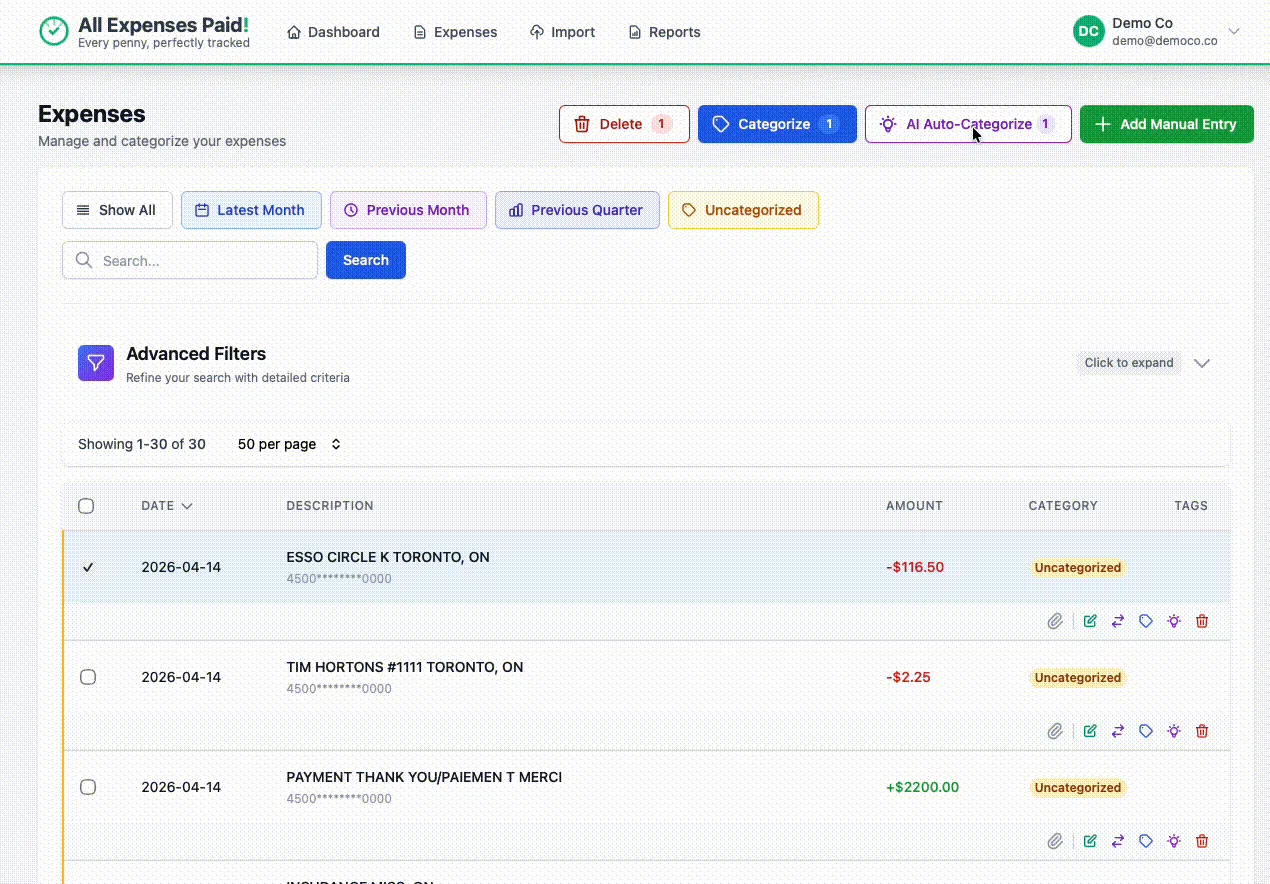Click the TIM HORTONS row Uncategorized badge
The image size is (1270, 884).
click(1078, 677)
